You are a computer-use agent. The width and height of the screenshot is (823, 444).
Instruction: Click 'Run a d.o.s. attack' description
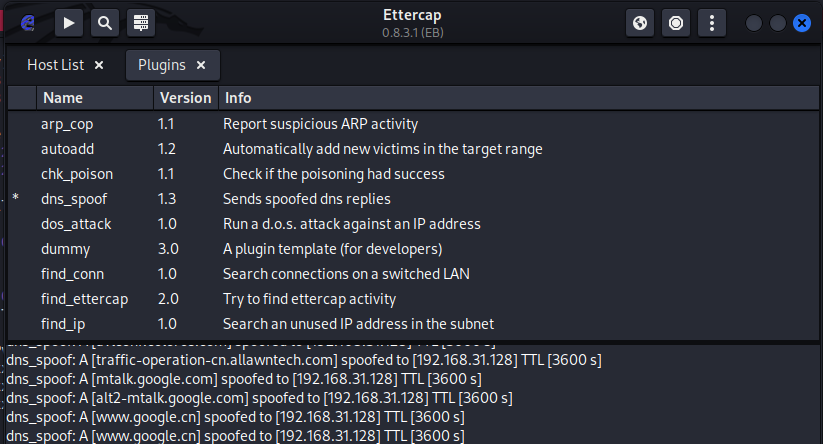tap(352, 224)
